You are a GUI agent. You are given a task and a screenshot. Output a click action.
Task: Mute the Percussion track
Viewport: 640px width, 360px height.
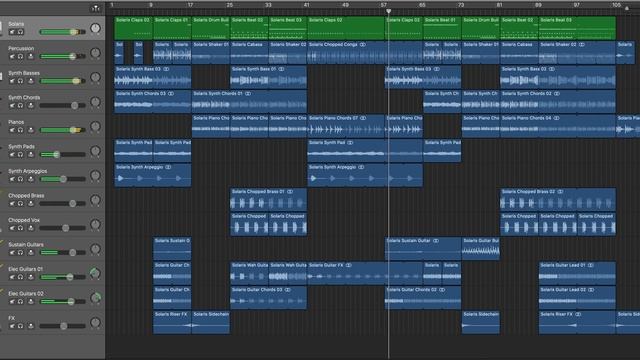pyautogui.click(x=12, y=56)
